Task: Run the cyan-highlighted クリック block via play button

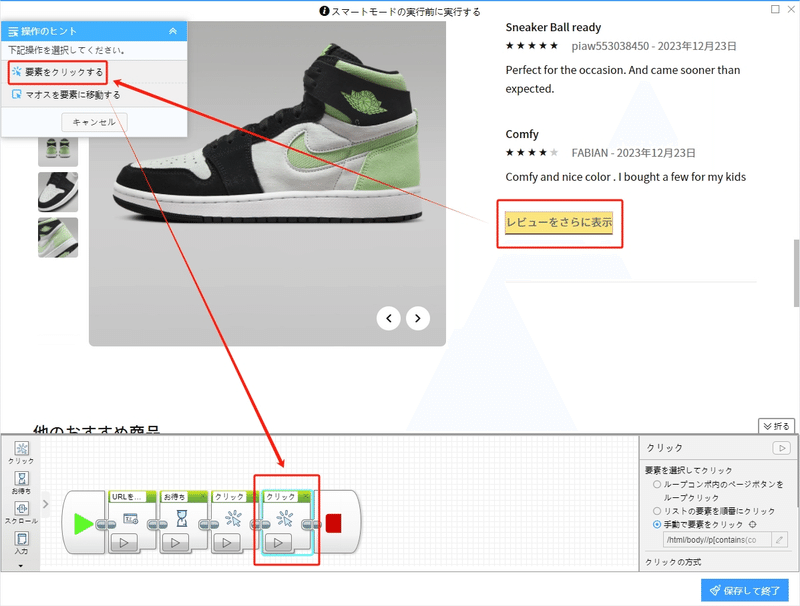Action: (278, 543)
